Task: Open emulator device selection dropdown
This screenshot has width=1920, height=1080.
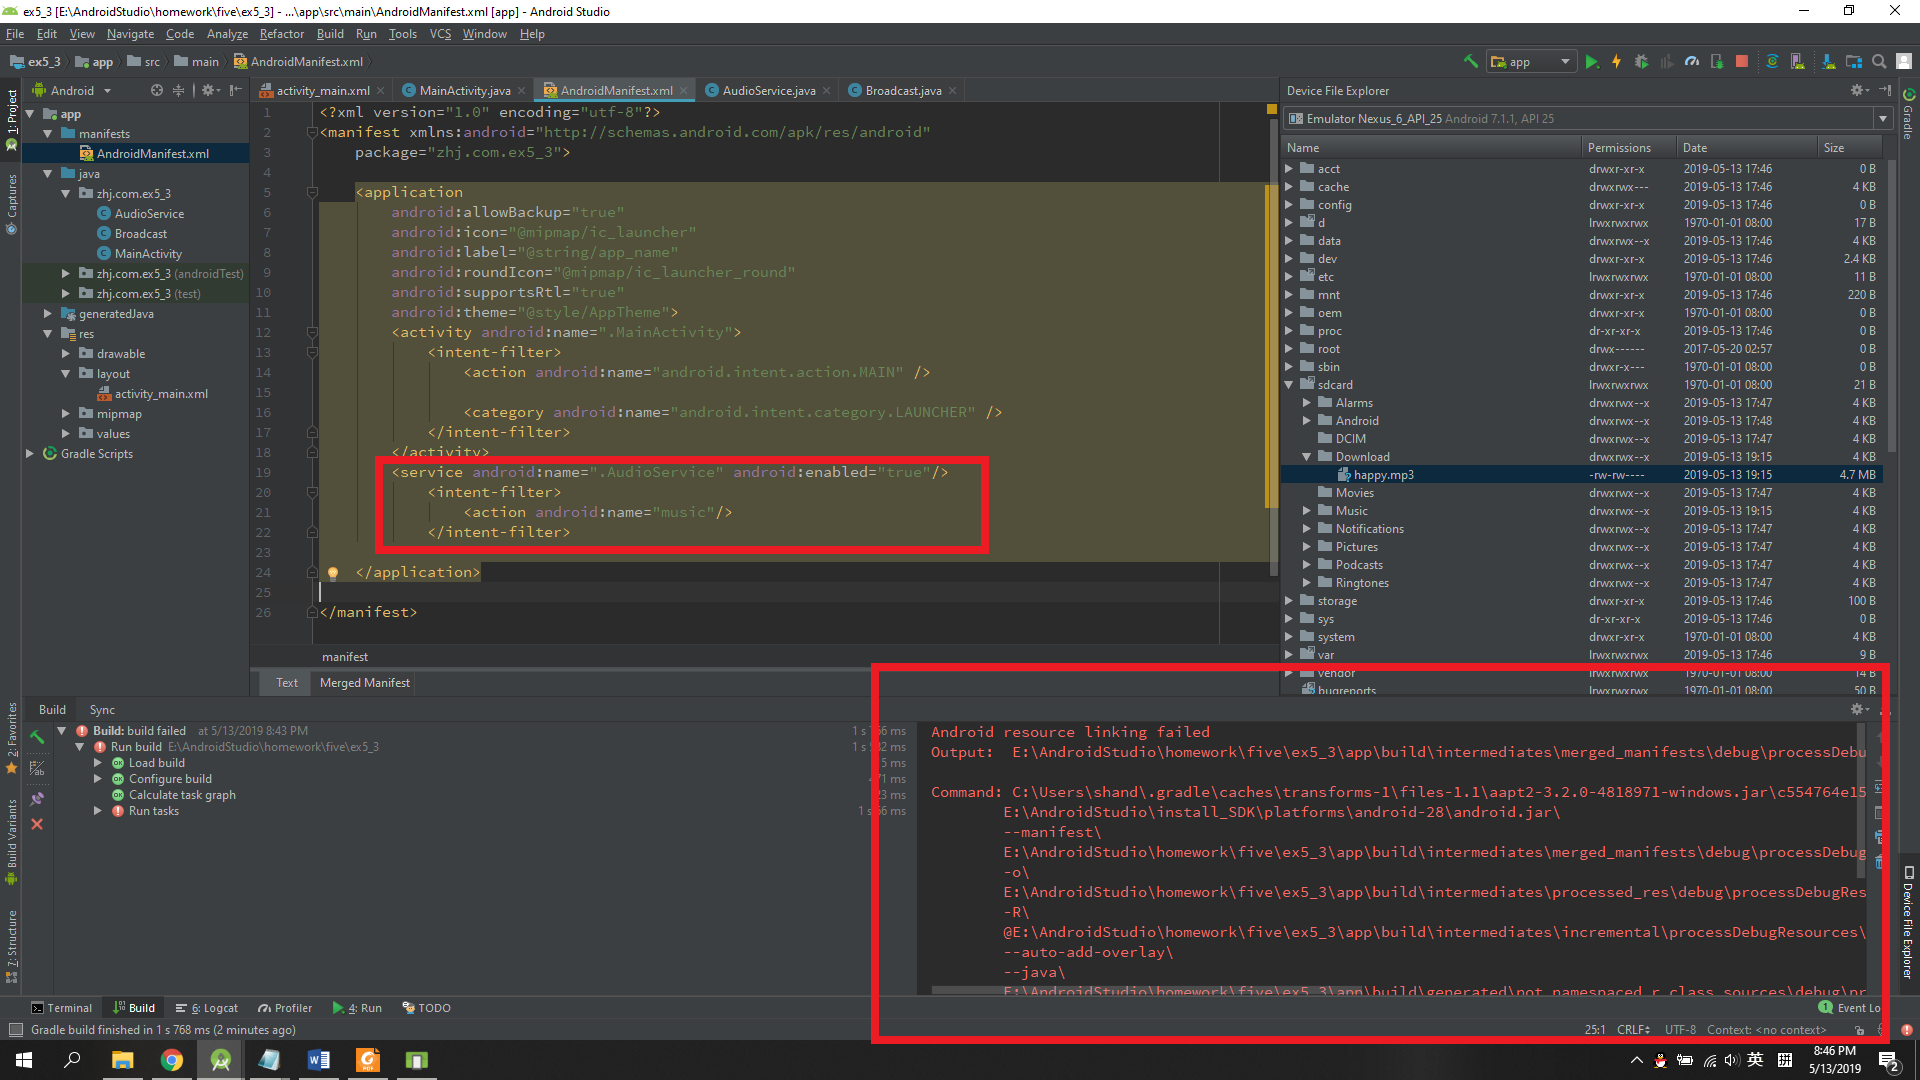Action: tap(1588, 118)
